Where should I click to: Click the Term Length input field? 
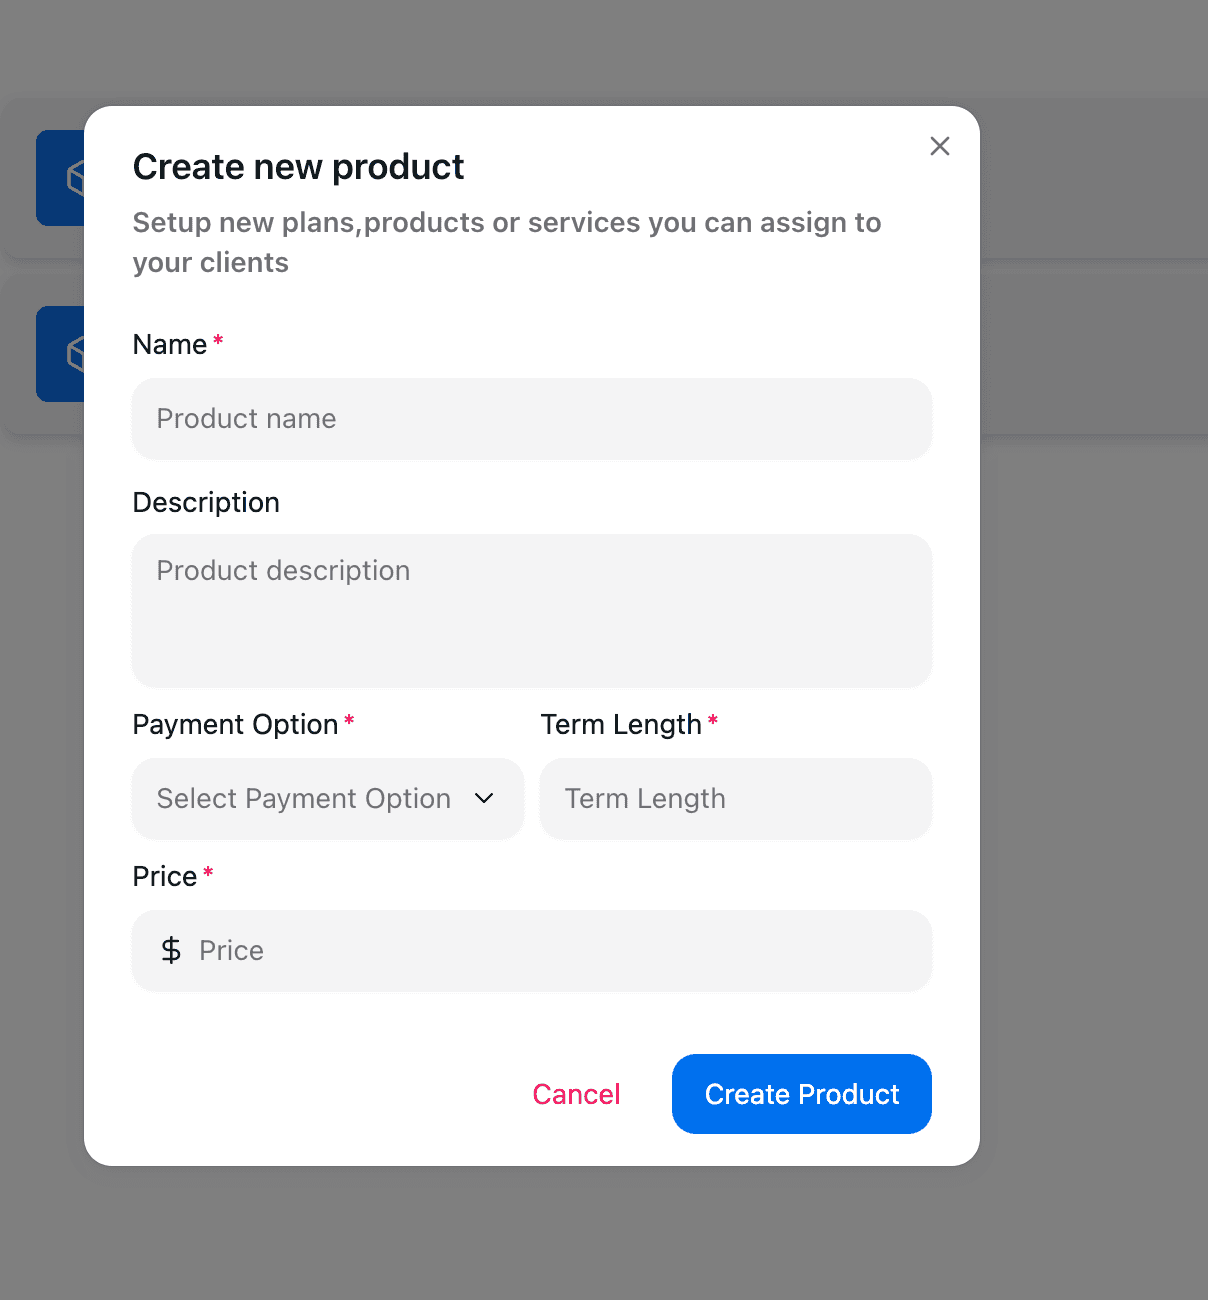(736, 799)
